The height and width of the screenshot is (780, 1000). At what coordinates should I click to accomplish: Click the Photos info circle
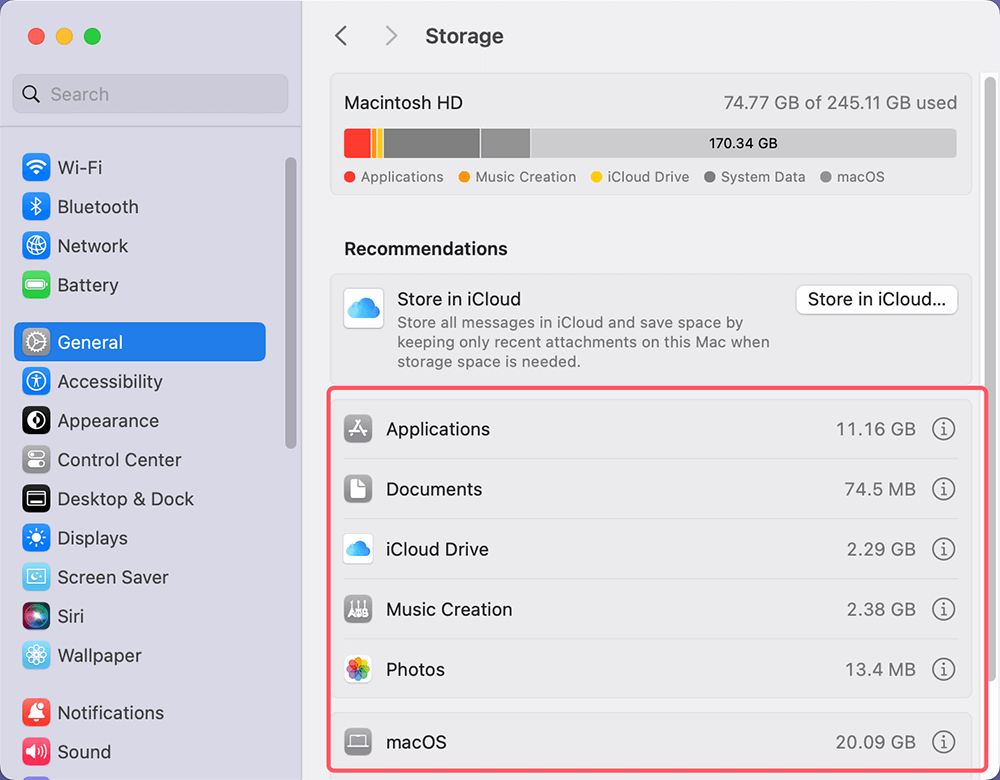(x=943, y=669)
